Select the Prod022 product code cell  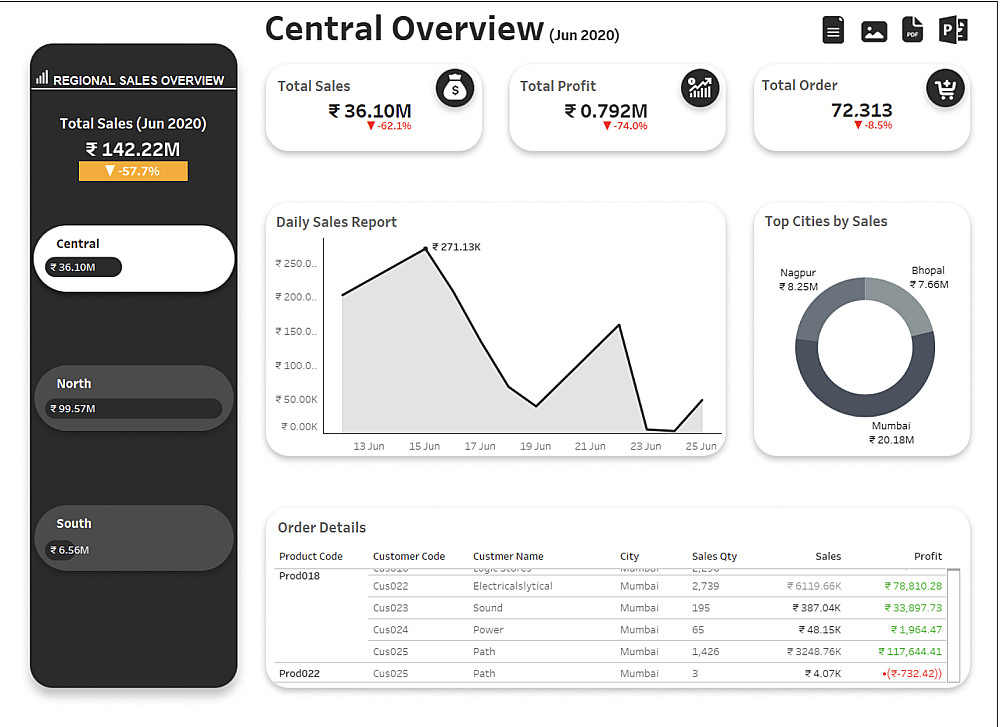(299, 673)
